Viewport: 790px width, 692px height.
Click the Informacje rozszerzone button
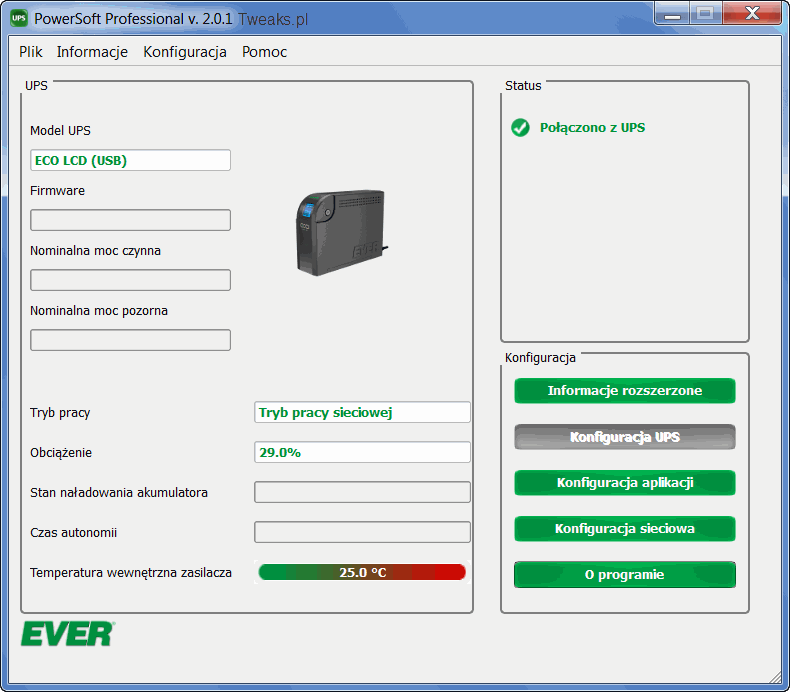pos(625,391)
